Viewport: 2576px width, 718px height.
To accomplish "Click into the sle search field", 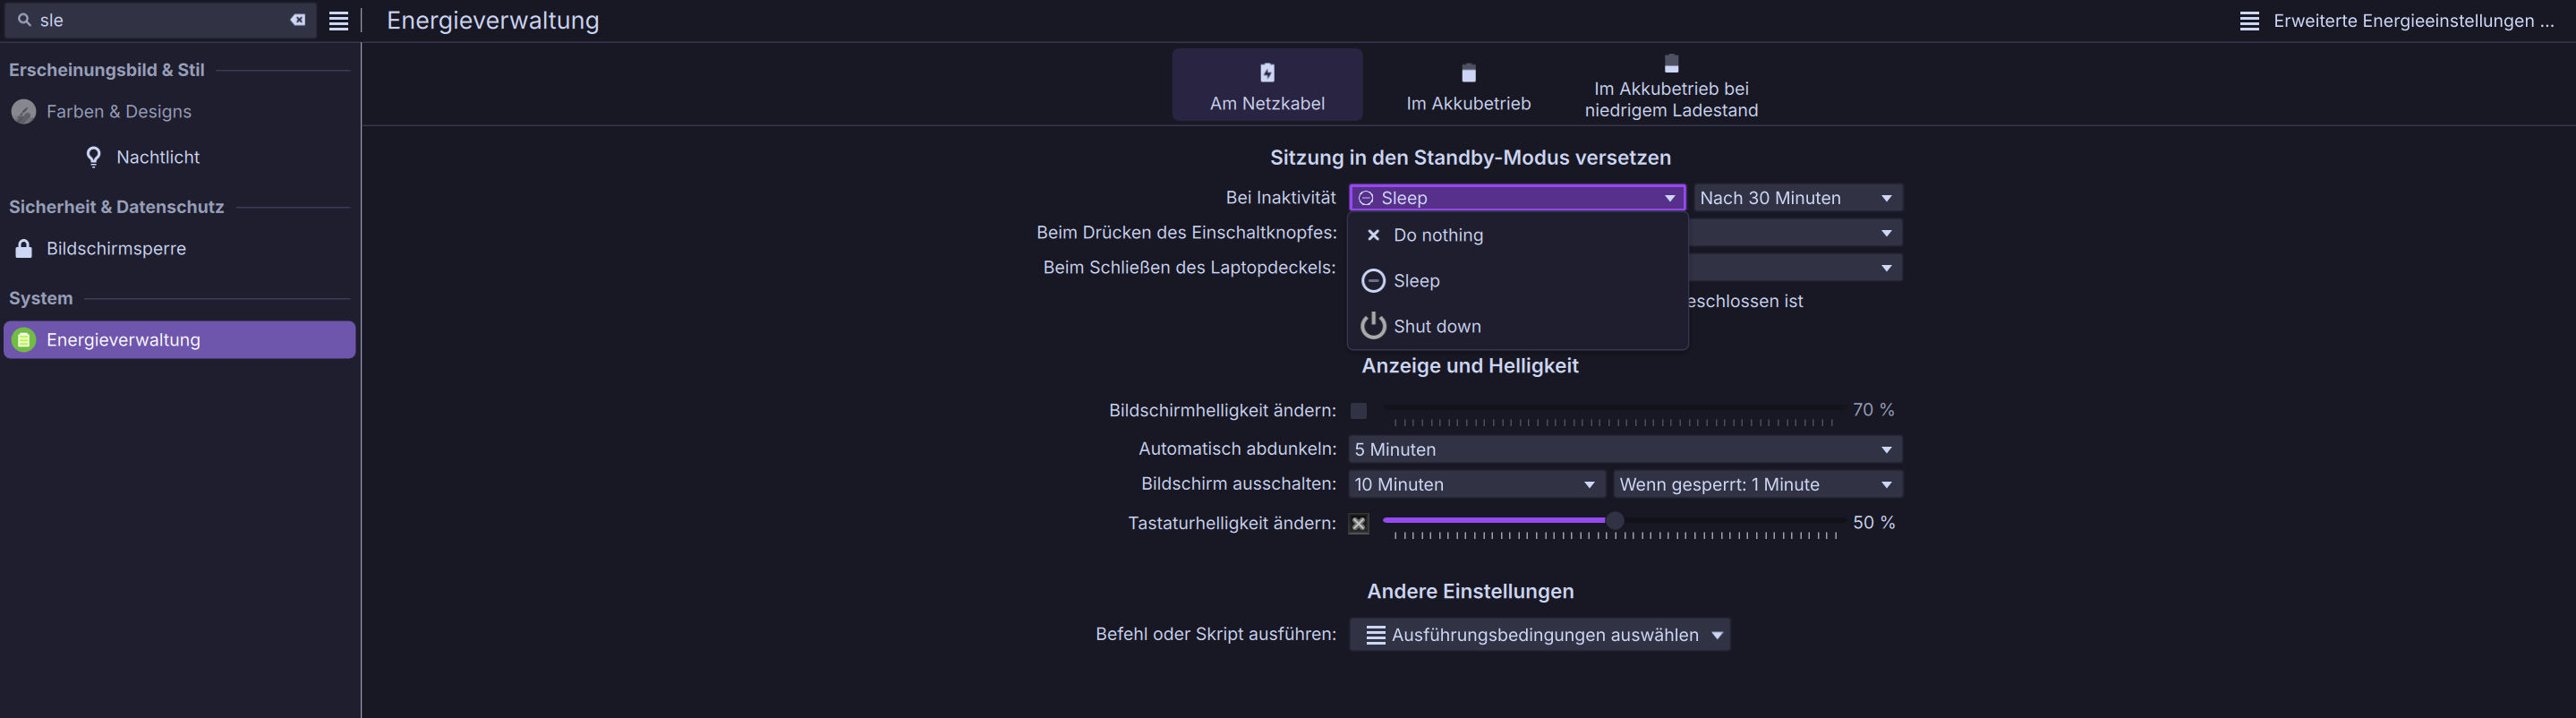I will tap(160, 20).
